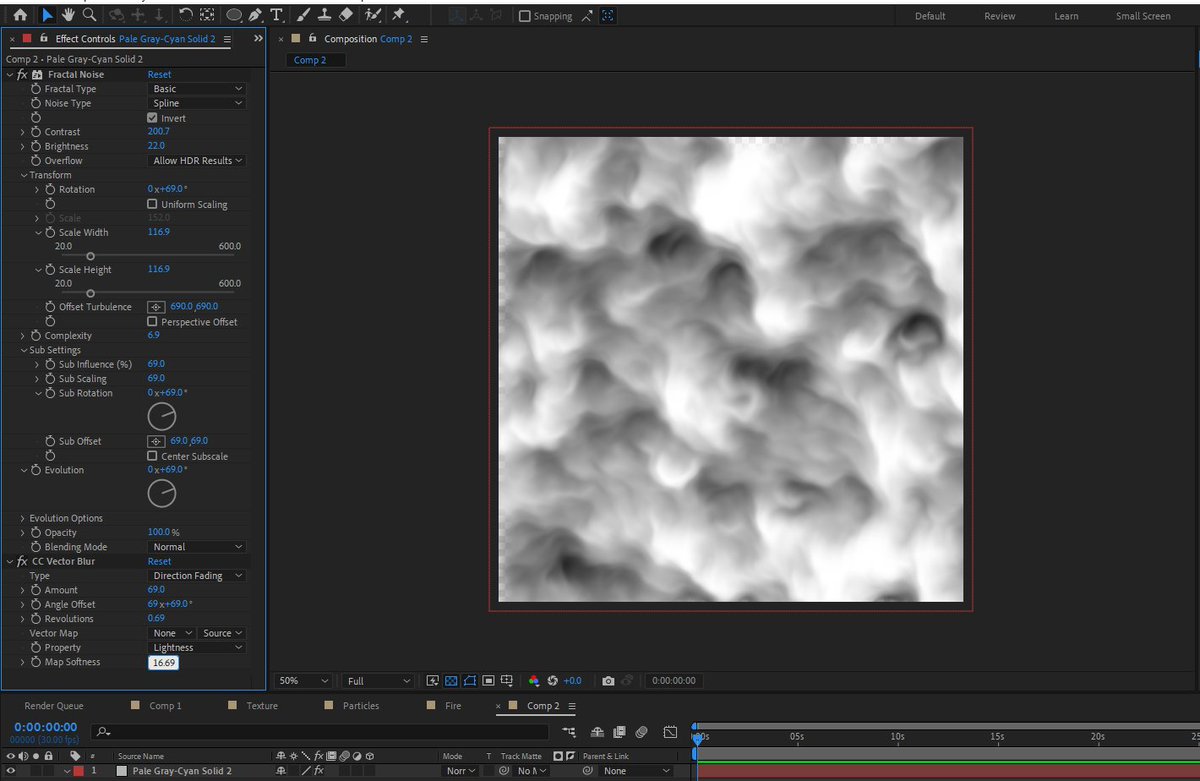Image resolution: width=1200 pixels, height=781 pixels.
Task: Open the Type Direction Fading dropdown
Action: point(197,576)
